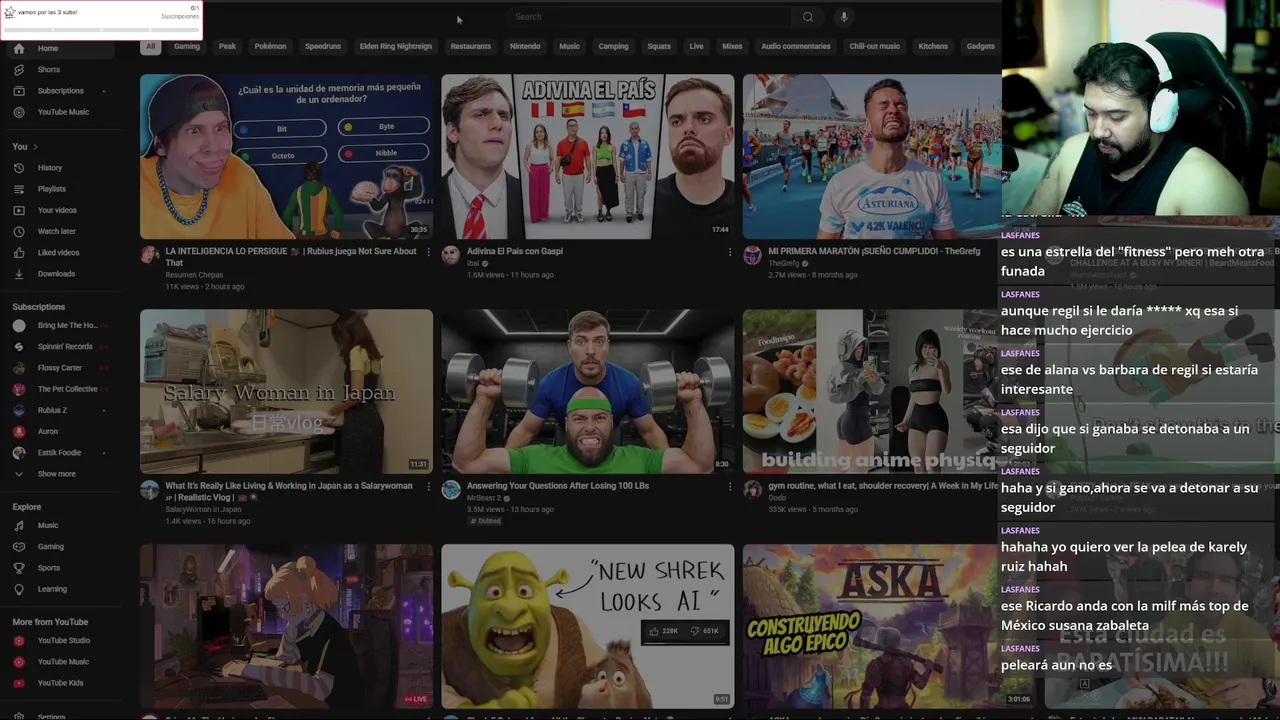Open TheGrefg channel avatar beside marathon video

coord(752,255)
